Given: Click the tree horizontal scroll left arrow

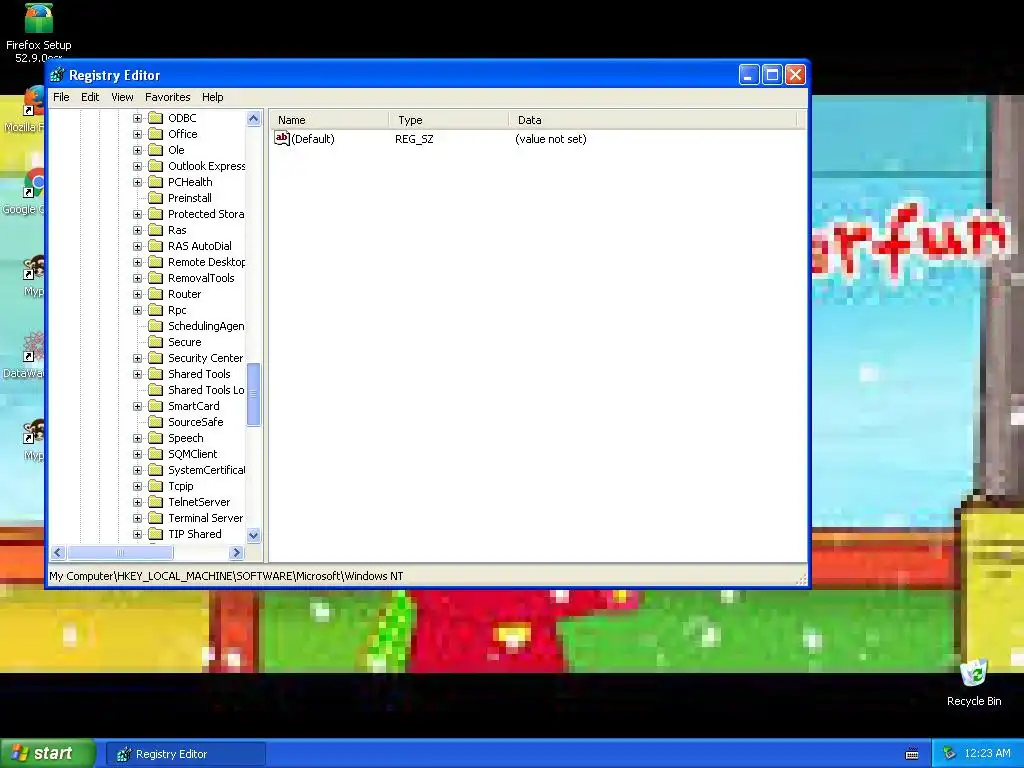Looking at the screenshot, I should (58, 552).
